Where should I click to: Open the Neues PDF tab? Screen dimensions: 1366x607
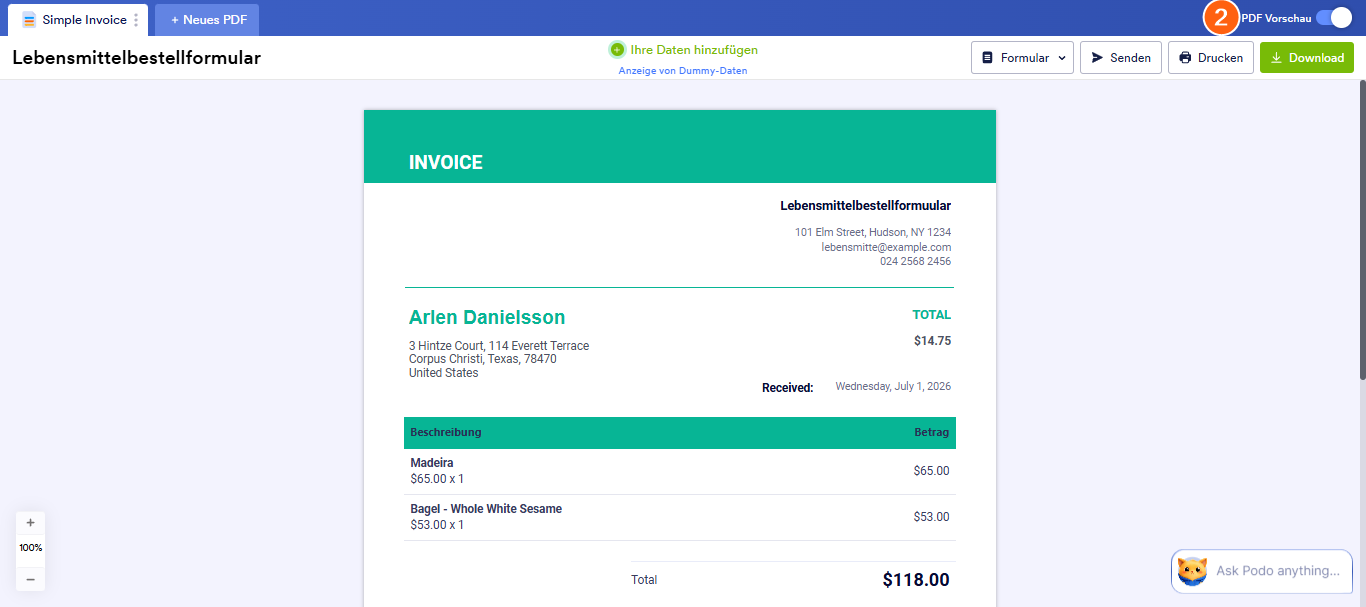tap(207, 20)
